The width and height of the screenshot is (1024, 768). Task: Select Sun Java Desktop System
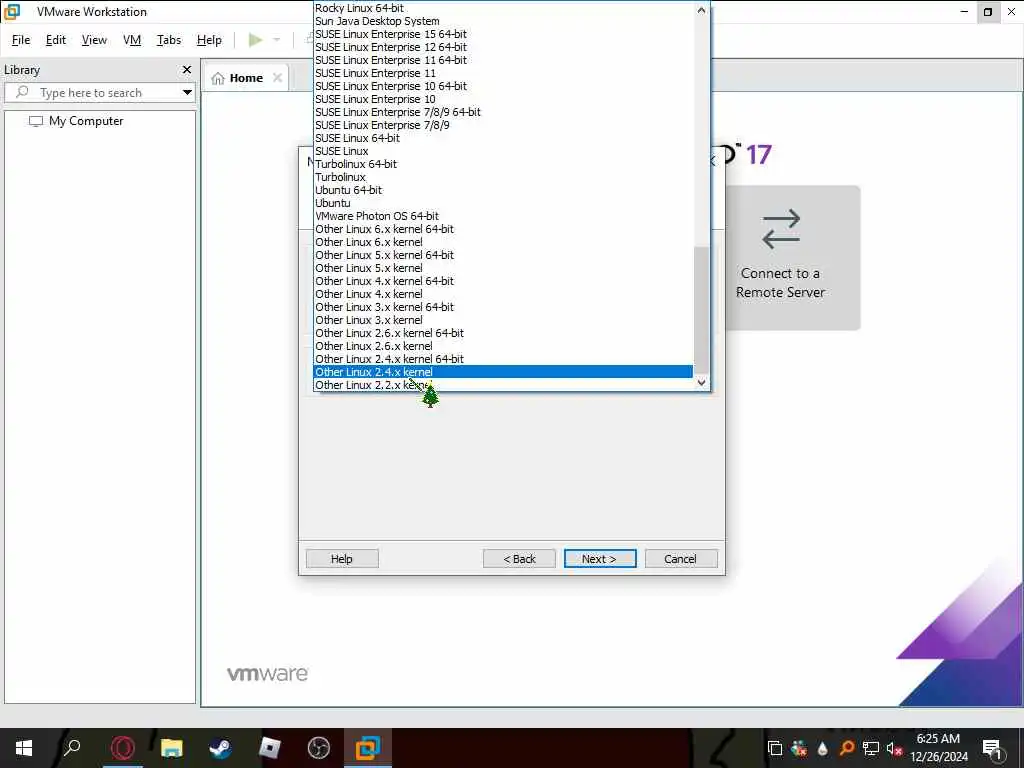[x=503, y=21]
